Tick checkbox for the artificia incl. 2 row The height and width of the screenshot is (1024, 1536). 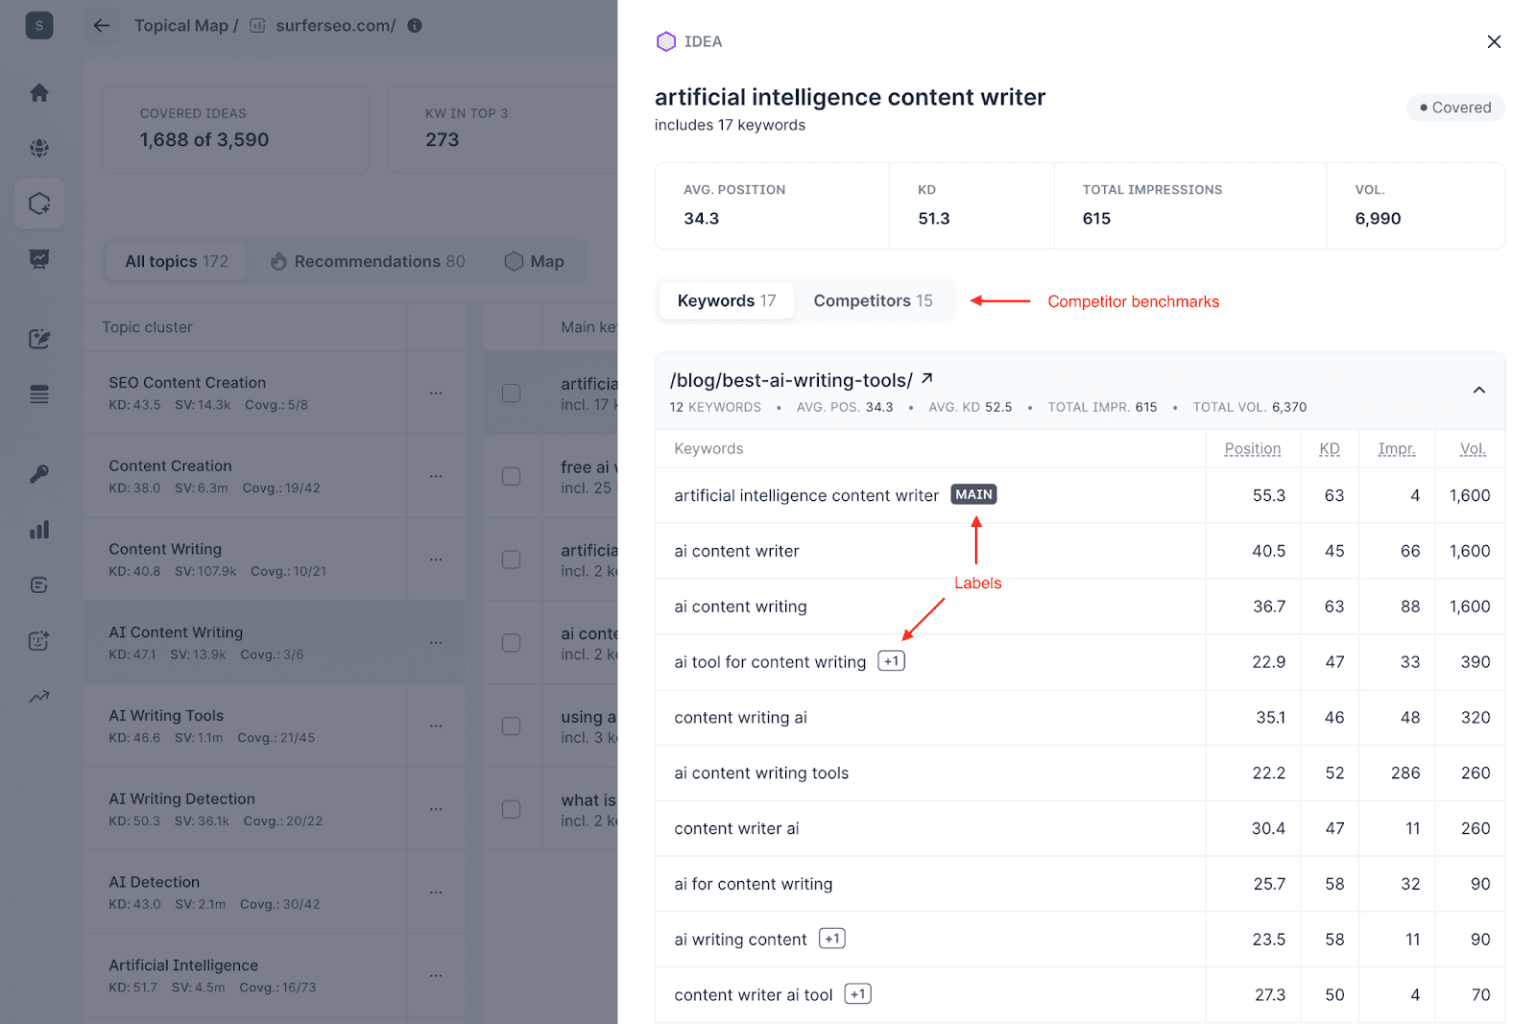point(511,559)
